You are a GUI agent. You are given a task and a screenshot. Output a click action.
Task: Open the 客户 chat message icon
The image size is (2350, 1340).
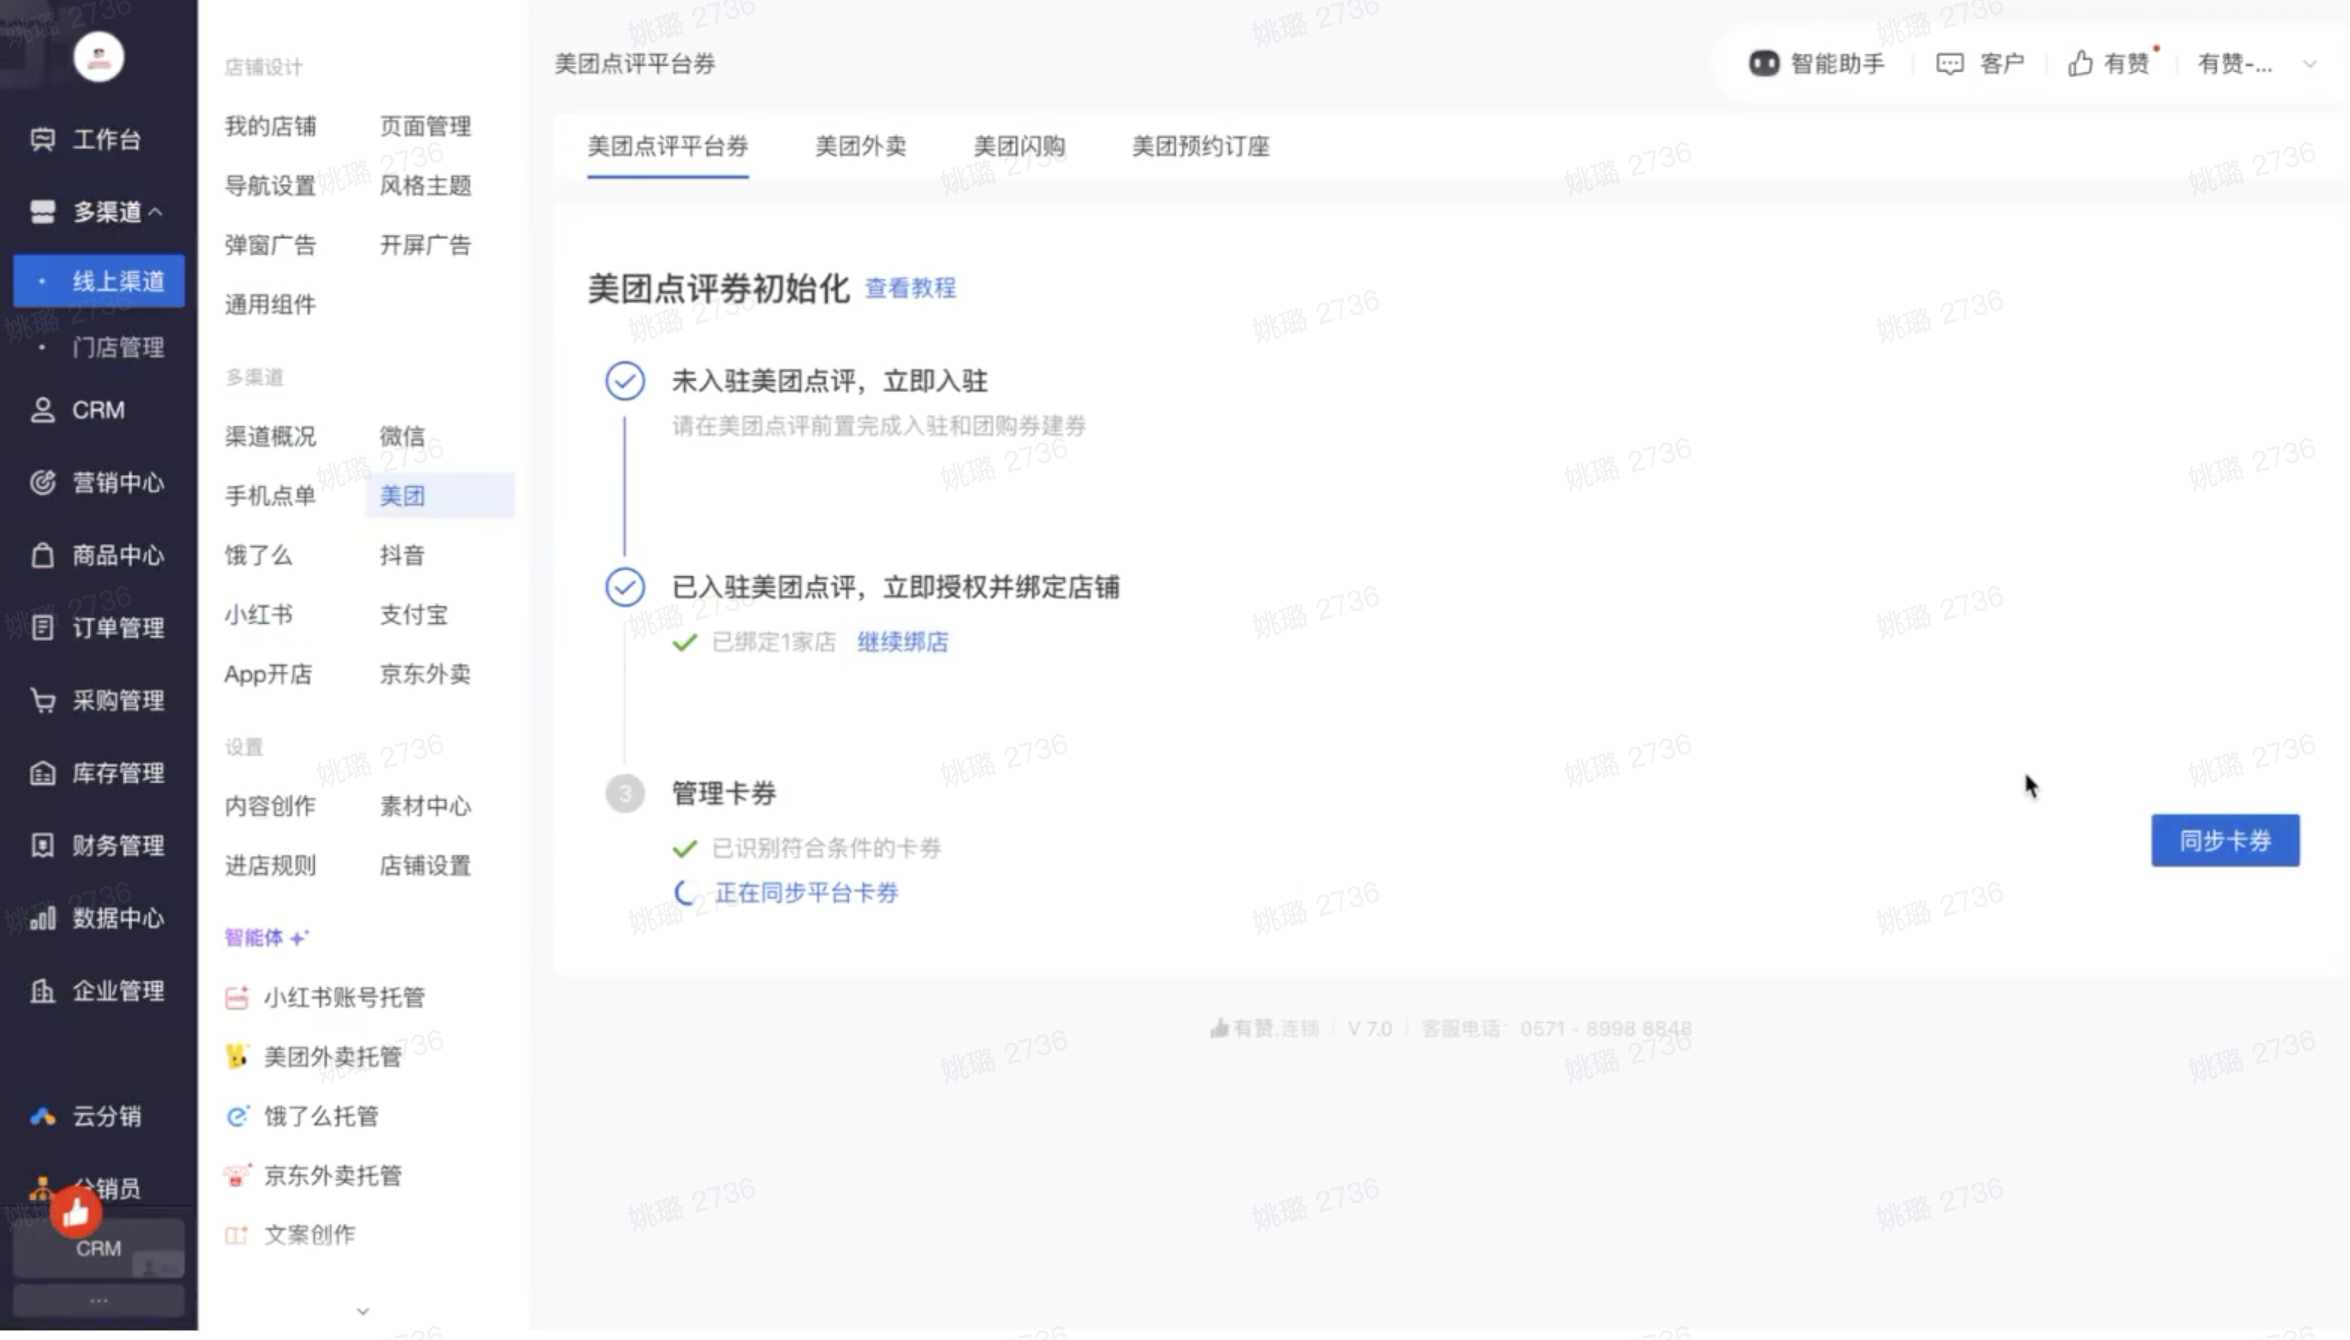[x=1949, y=64]
